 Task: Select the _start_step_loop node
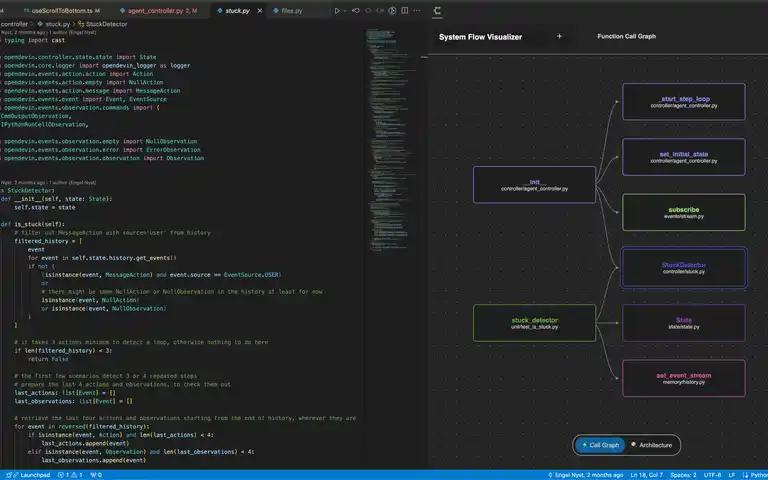684,101
